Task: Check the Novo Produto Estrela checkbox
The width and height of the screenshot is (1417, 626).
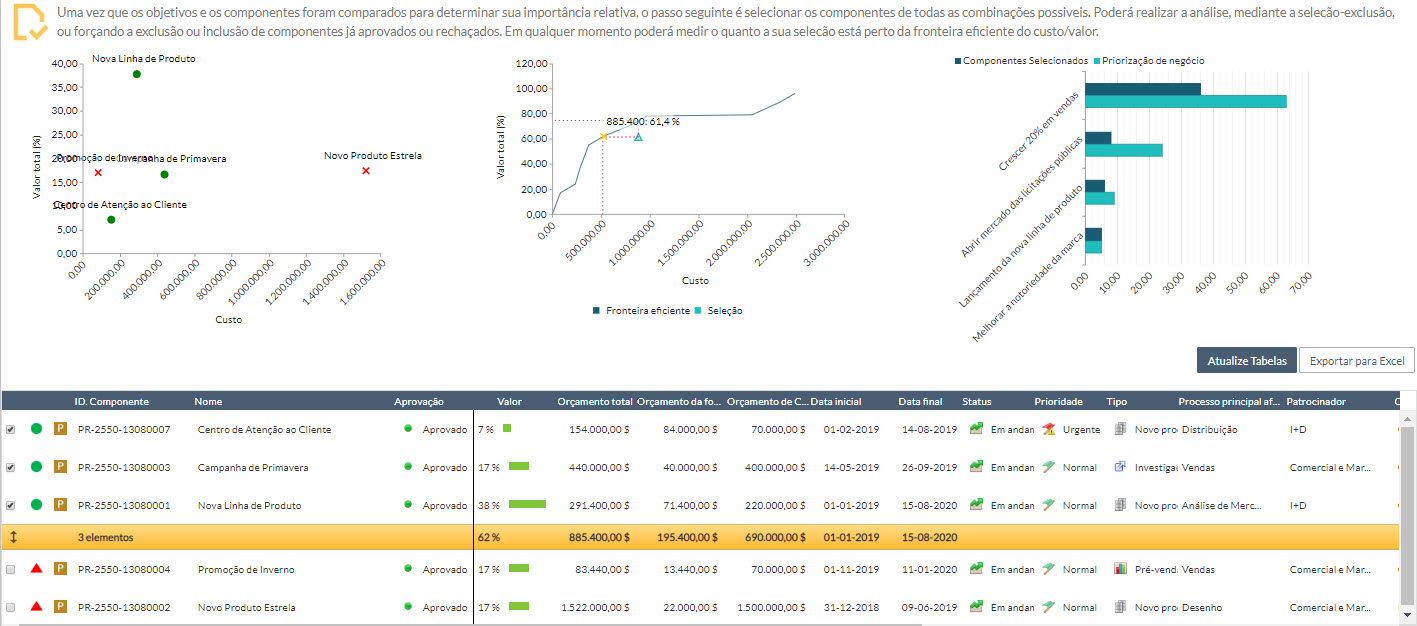Action: click(11, 607)
